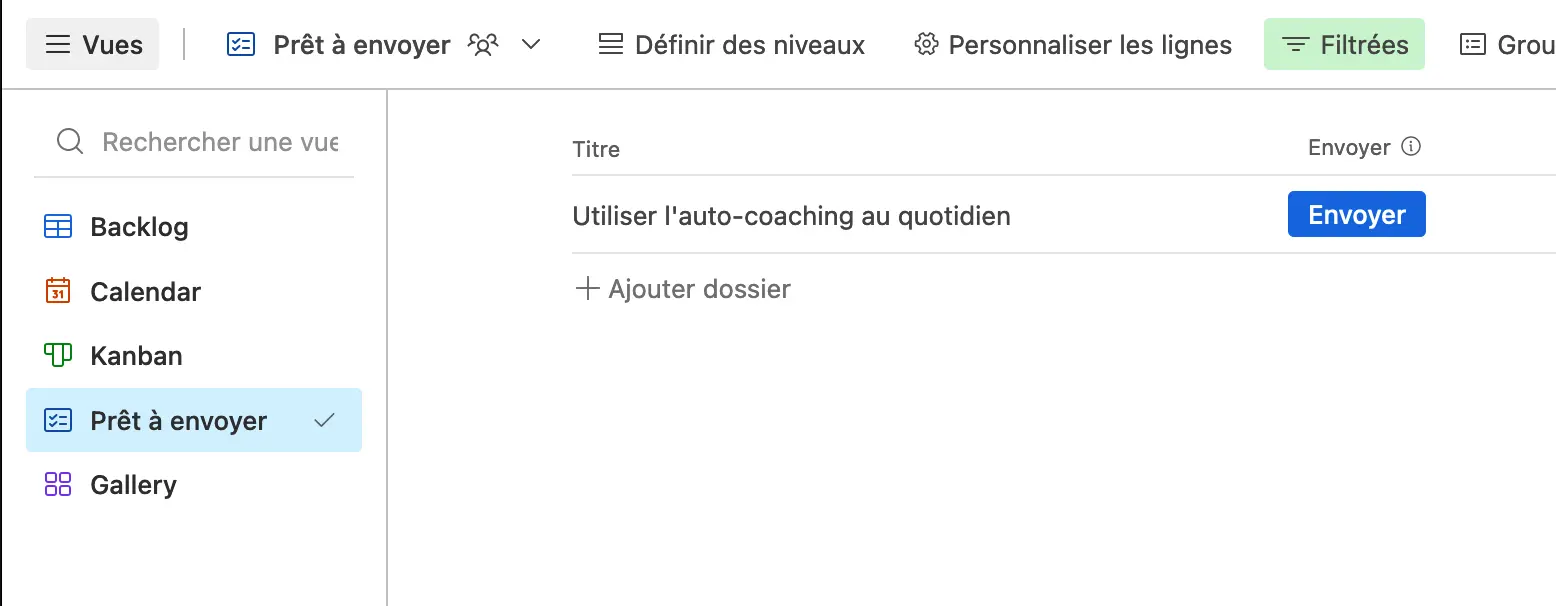Click the Backlog grid view icon
Image resolution: width=1556 pixels, height=606 pixels.
[x=58, y=227]
